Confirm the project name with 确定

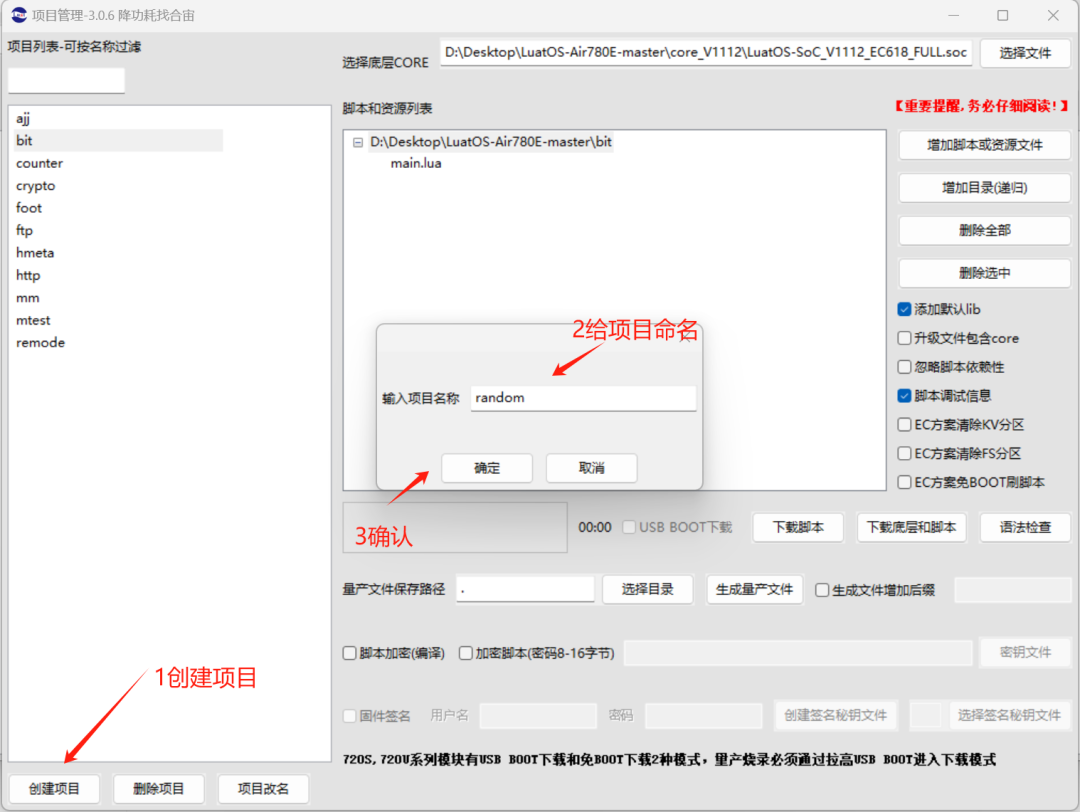486,468
